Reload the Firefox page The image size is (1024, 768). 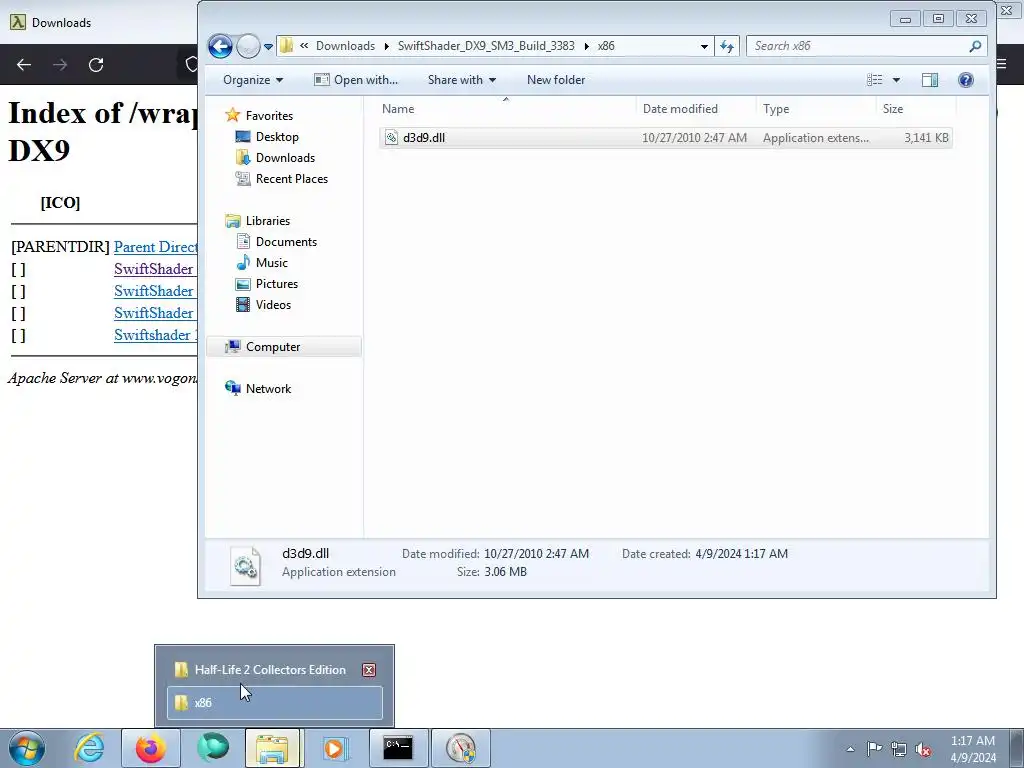pos(96,65)
